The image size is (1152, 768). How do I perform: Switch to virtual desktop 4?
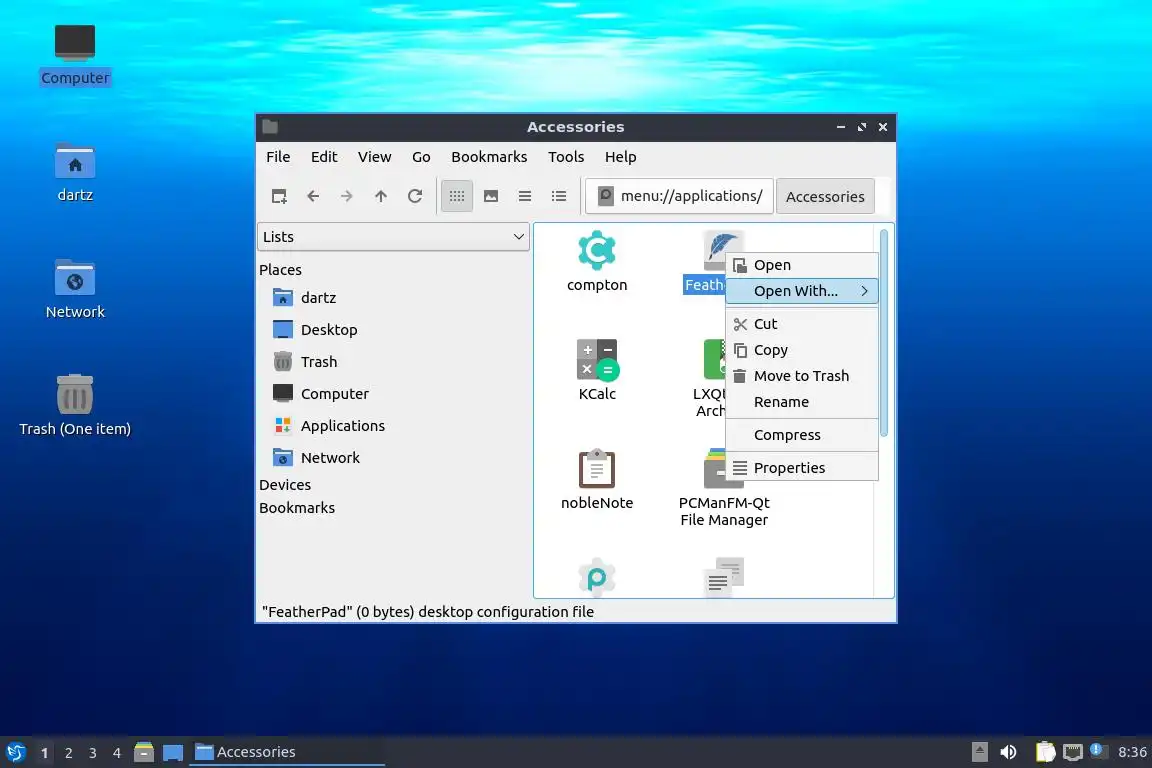click(x=117, y=753)
